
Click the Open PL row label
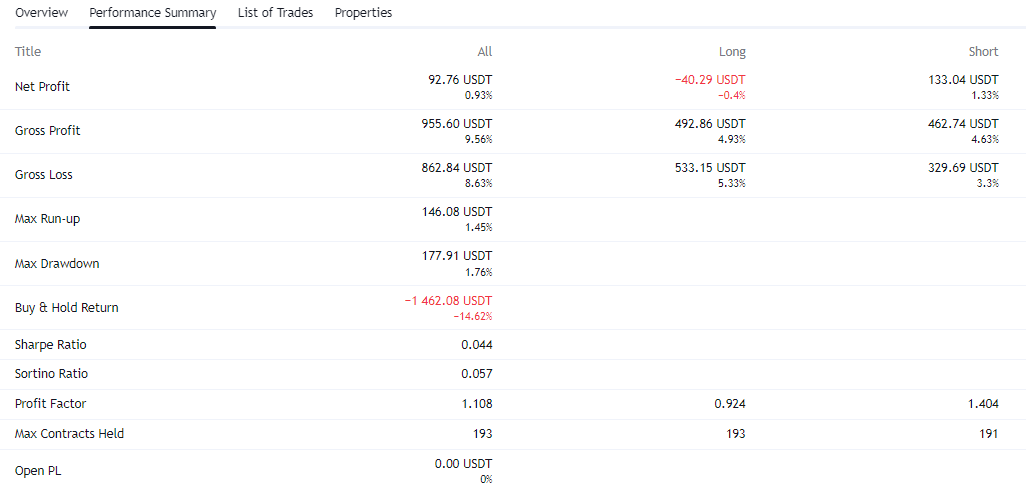pos(38,470)
